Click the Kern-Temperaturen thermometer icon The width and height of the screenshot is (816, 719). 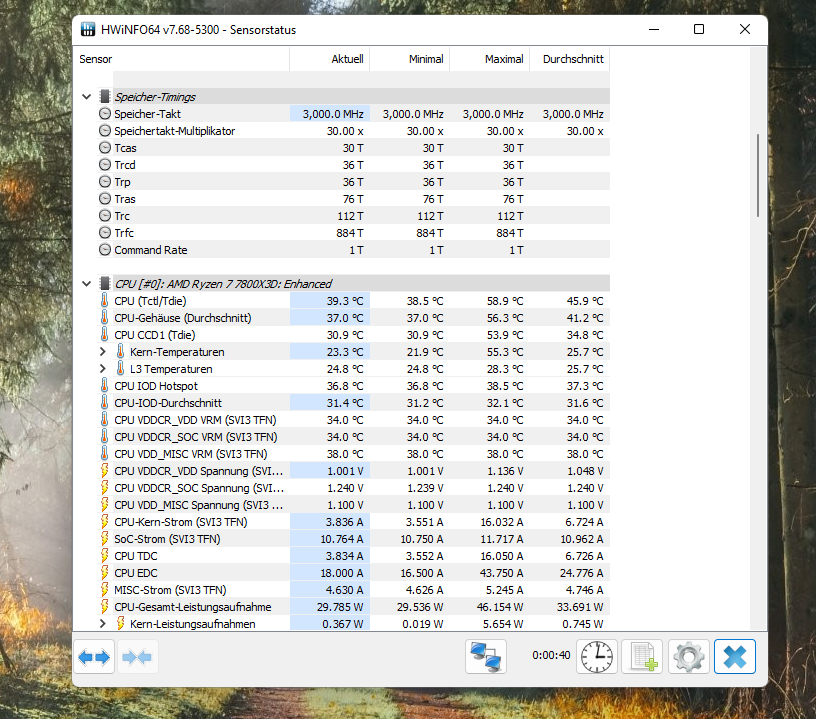click(120, 352)
